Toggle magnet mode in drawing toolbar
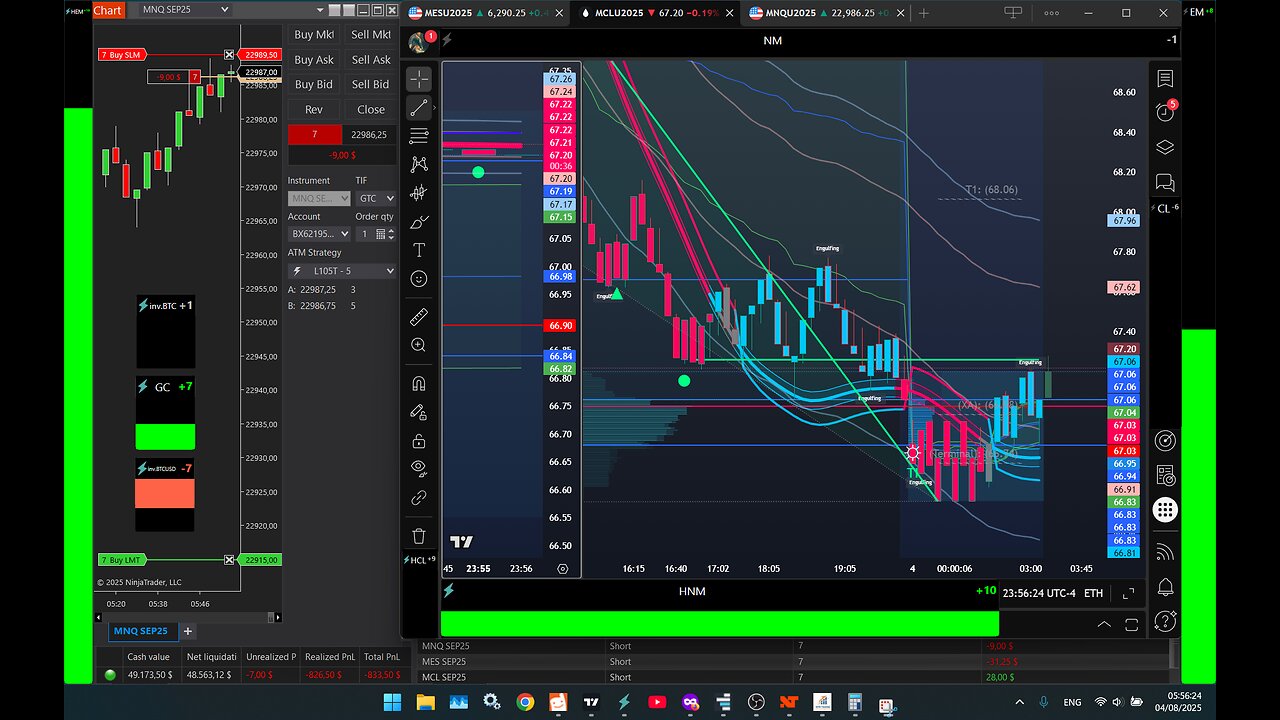Viewport: 1280px width, 720px height. click(x=419, y=384)
